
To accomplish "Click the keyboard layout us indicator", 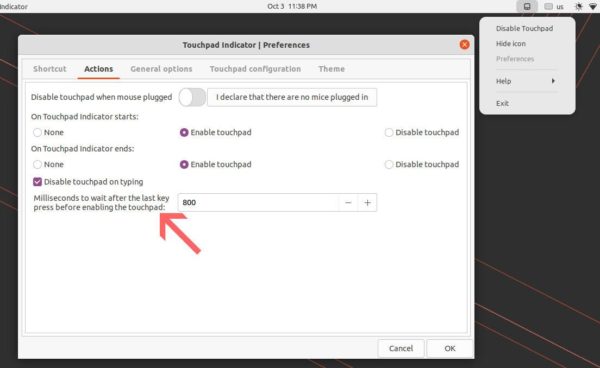I will pos(554,7).
